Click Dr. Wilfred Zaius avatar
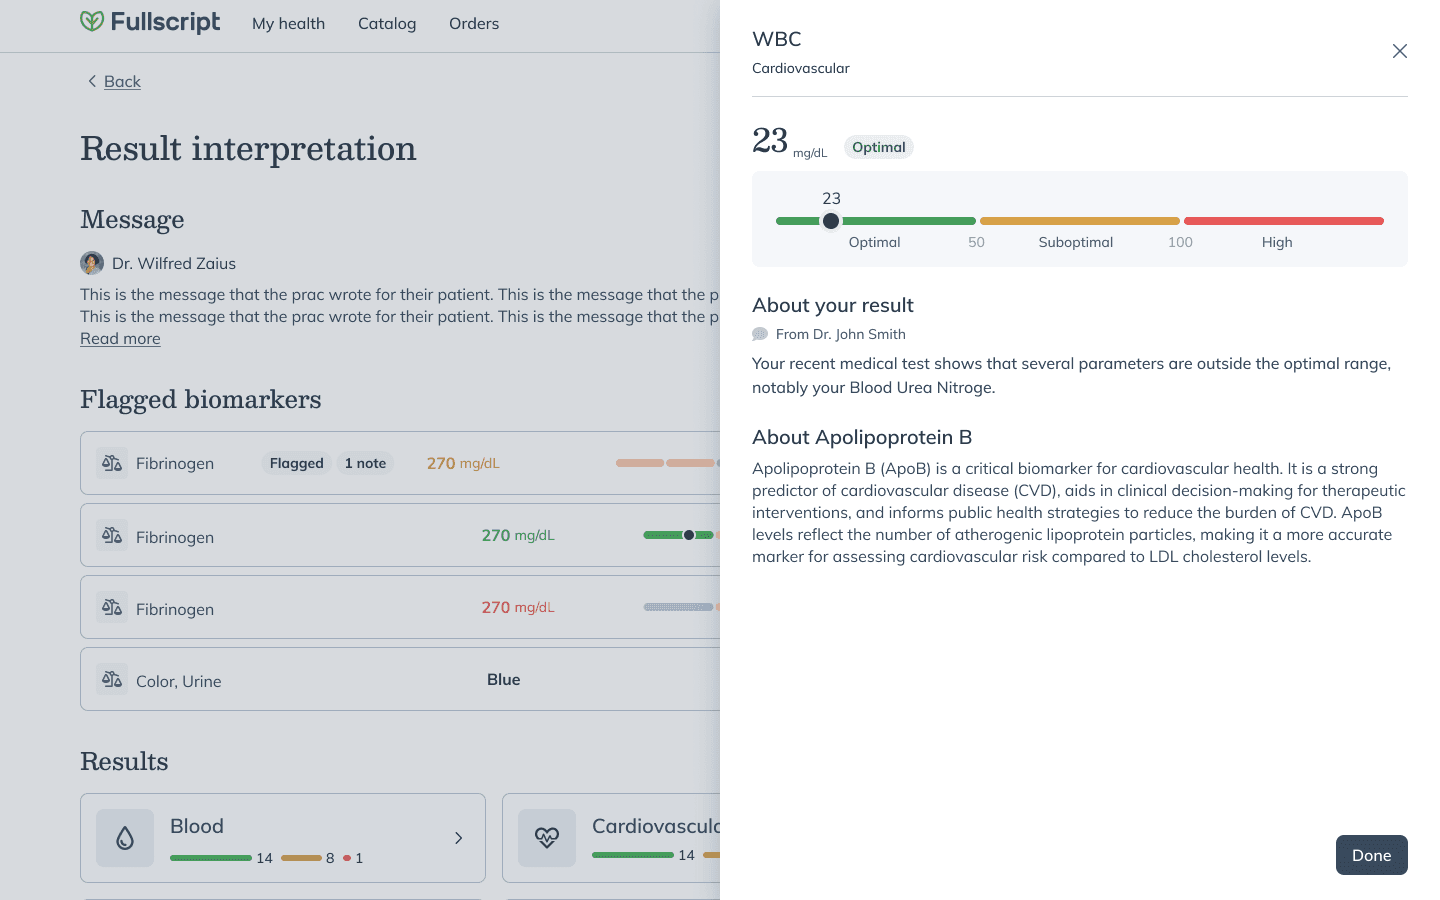The height and width of the screenshot is (900, 1440). point(92,263)
